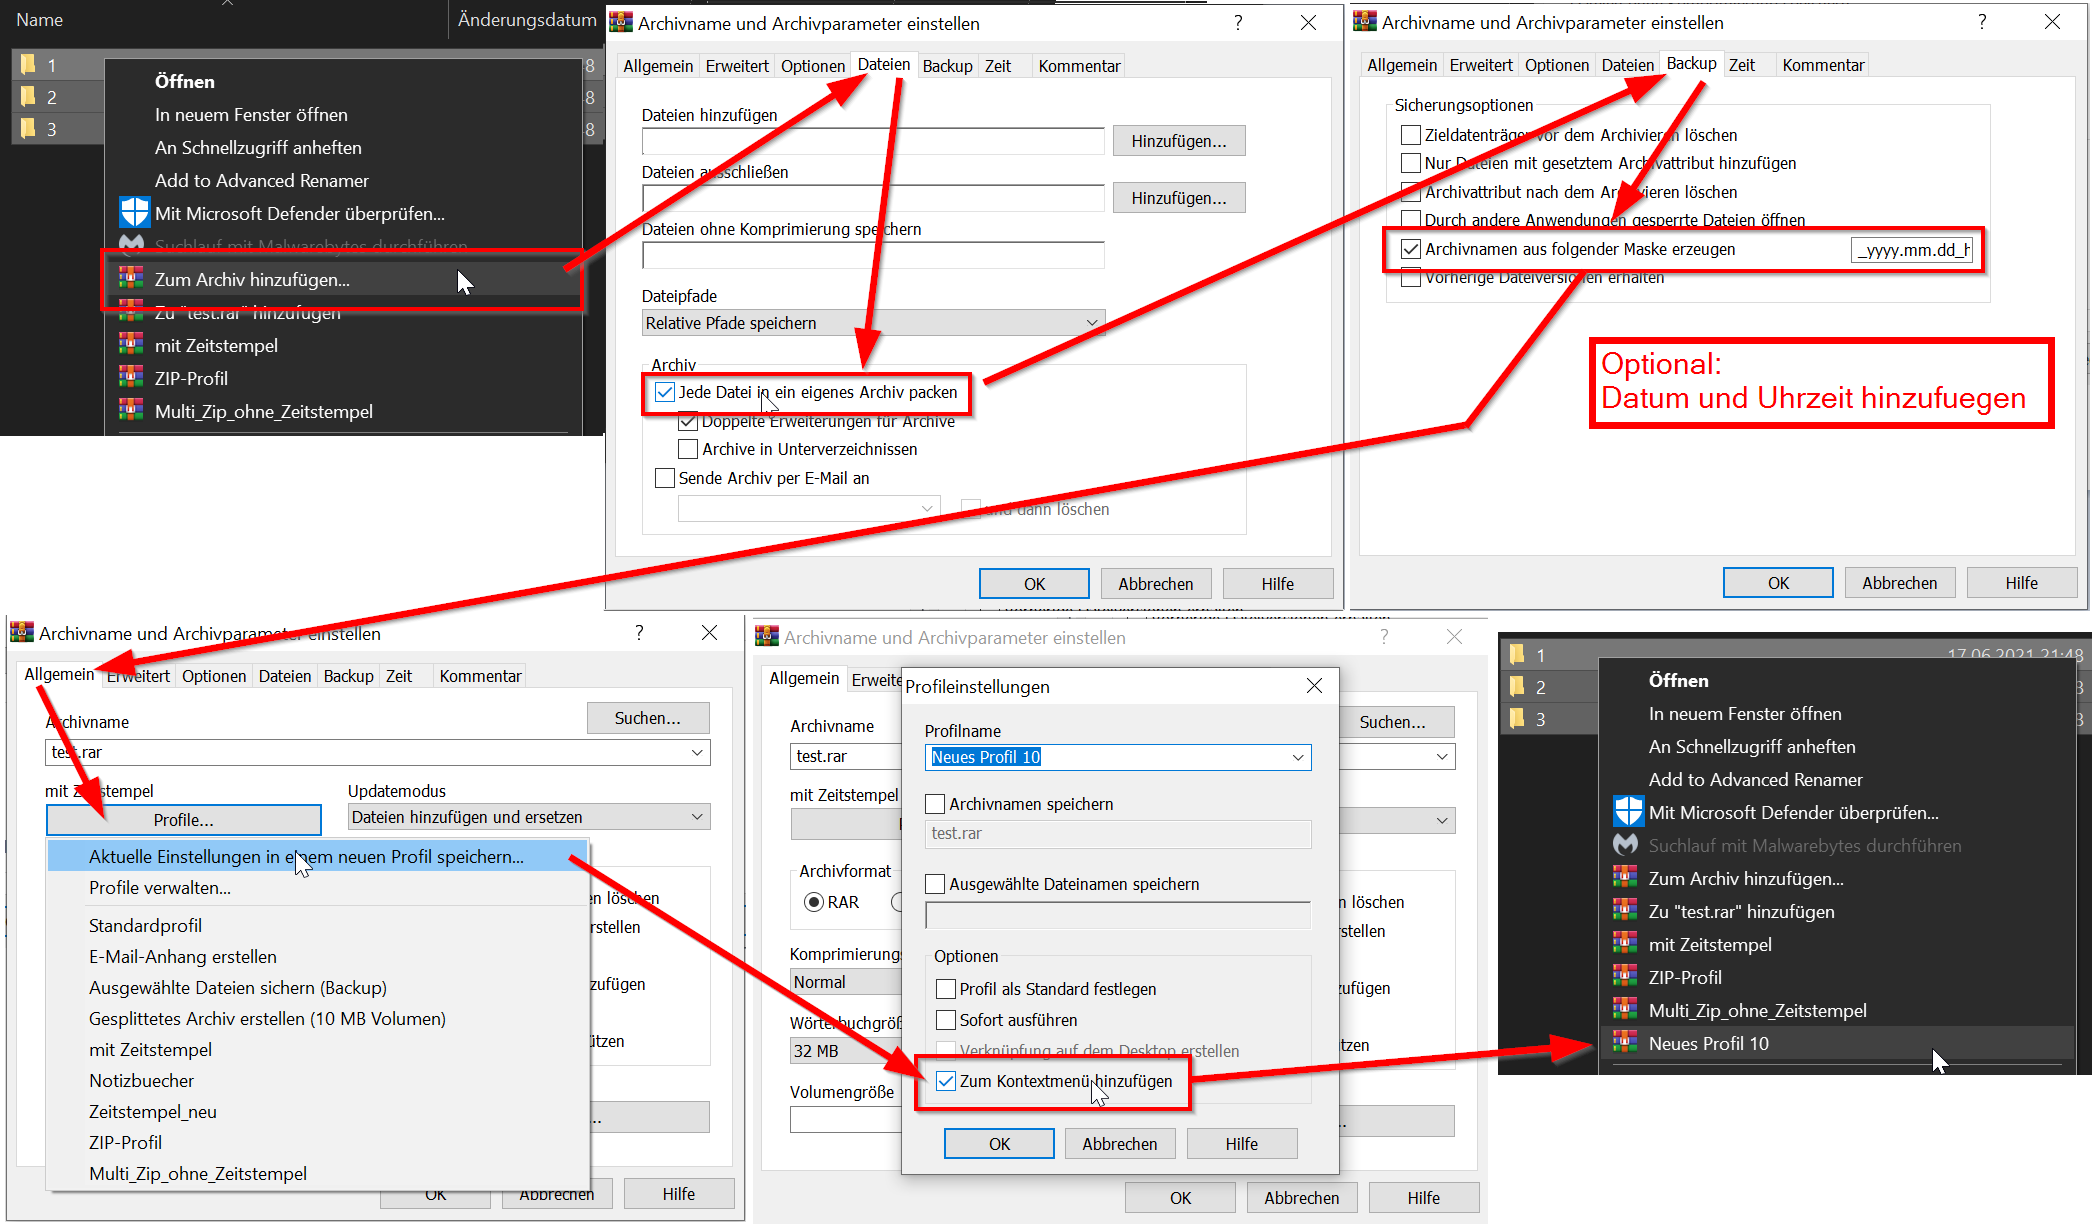The height and width of the screenshot is (1224, 2092).
Task: Click WinRAR icon beside 'mit Zeitstempel' bottom-right
Action: click(x=1625, y=944)
